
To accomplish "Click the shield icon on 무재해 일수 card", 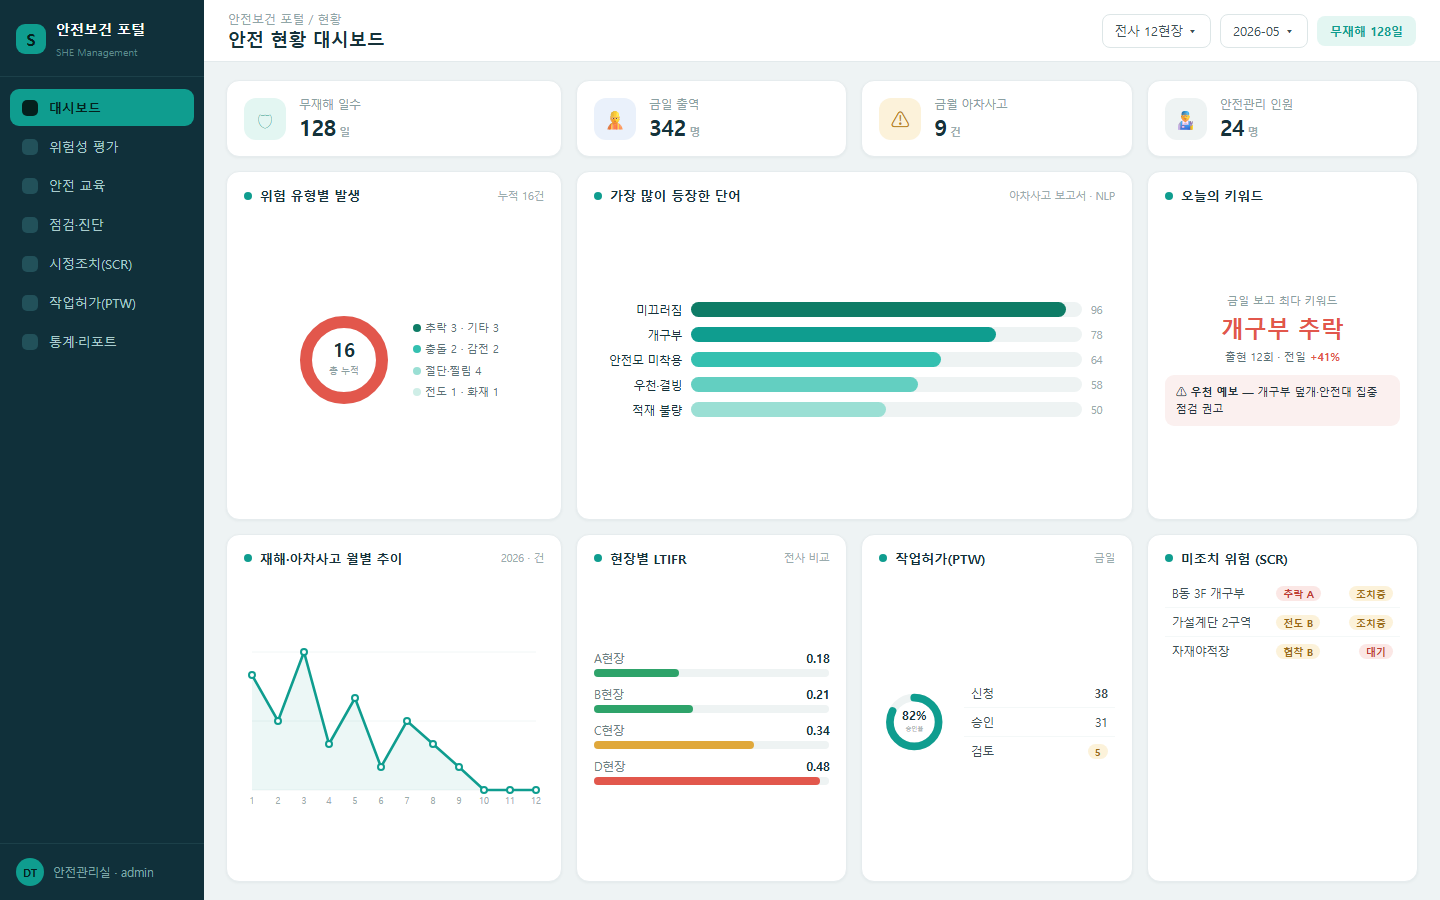I will point(265,119).
